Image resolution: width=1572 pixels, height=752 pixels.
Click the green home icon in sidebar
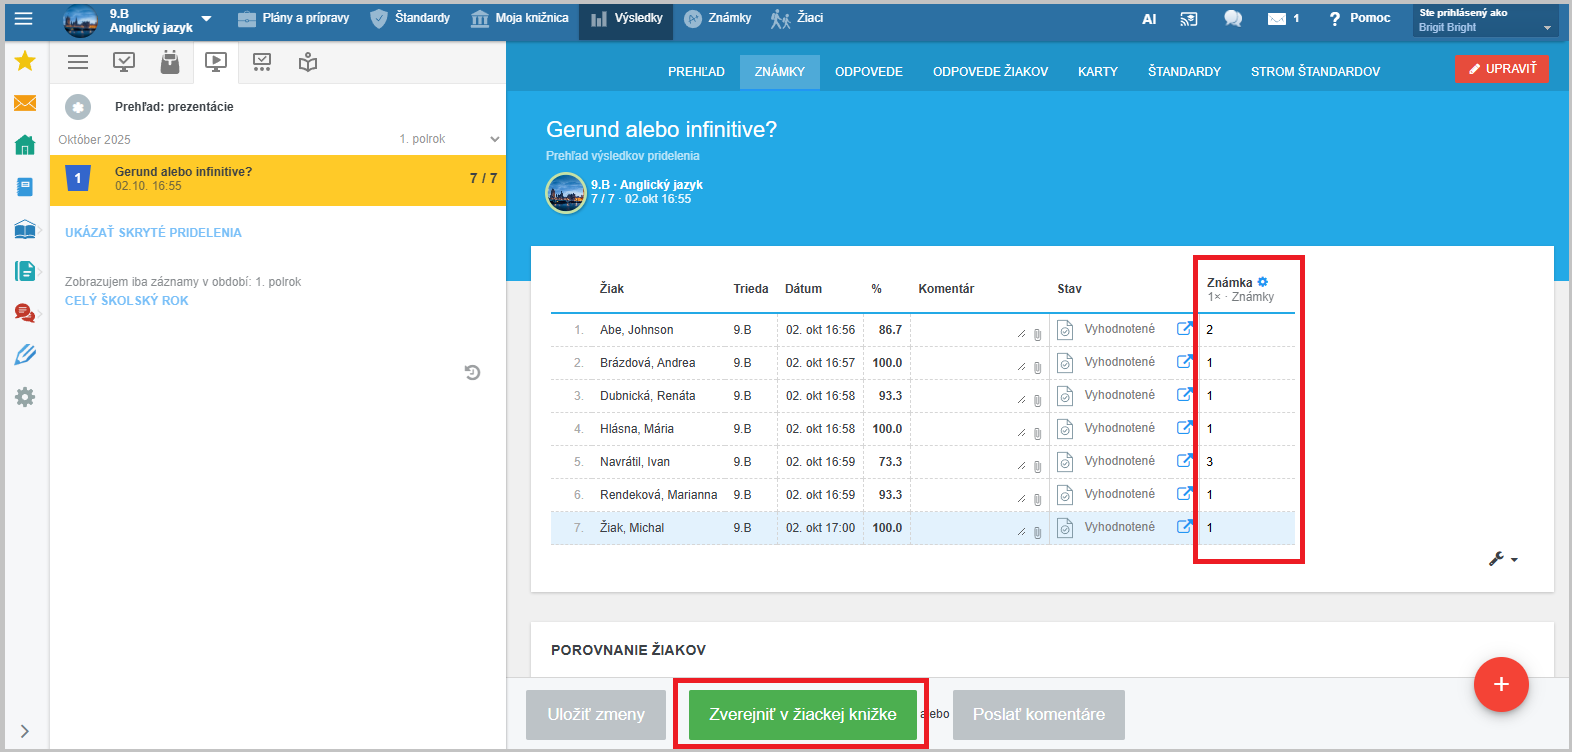[25, 145]
